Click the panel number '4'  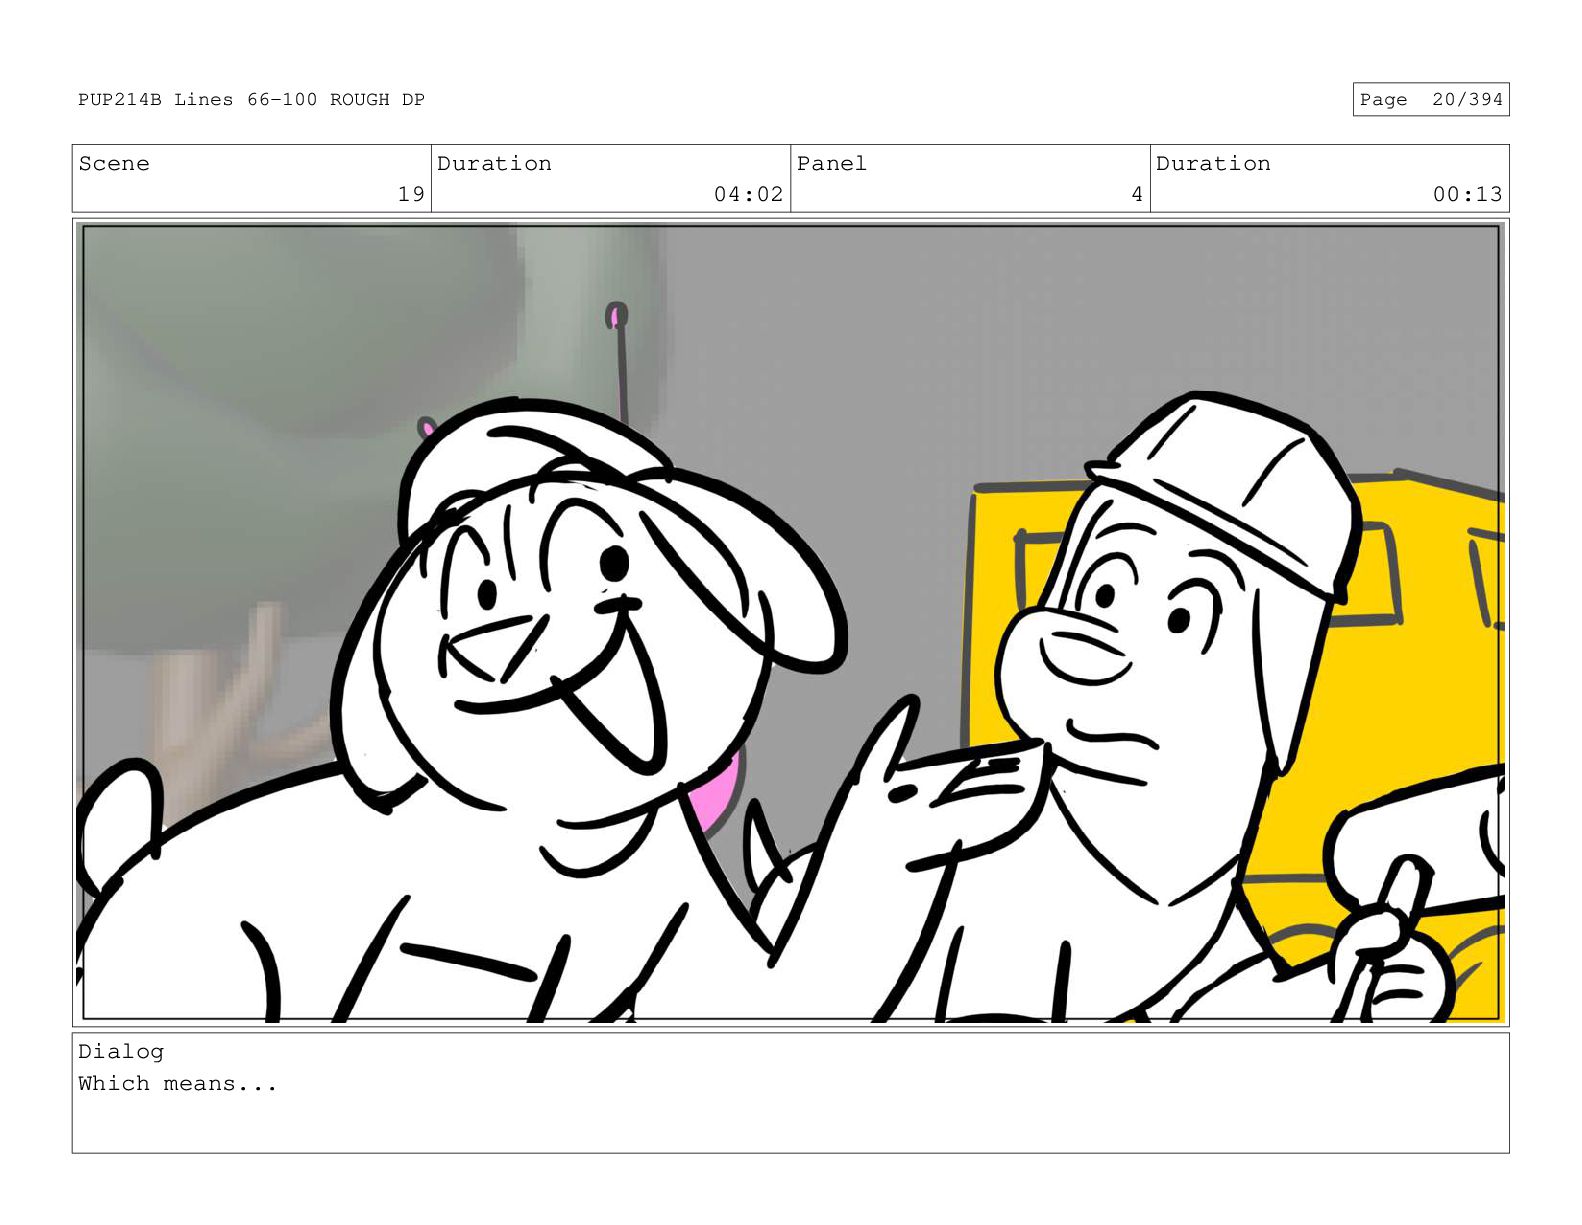1137,194
